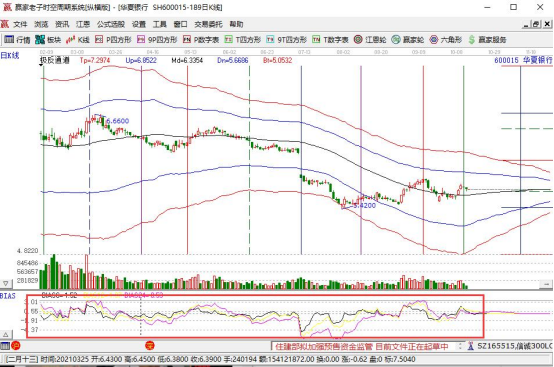Open the 六角形 hexagon tool
Image resolution: width=554 pixels, height=367 pixels.
446,40
